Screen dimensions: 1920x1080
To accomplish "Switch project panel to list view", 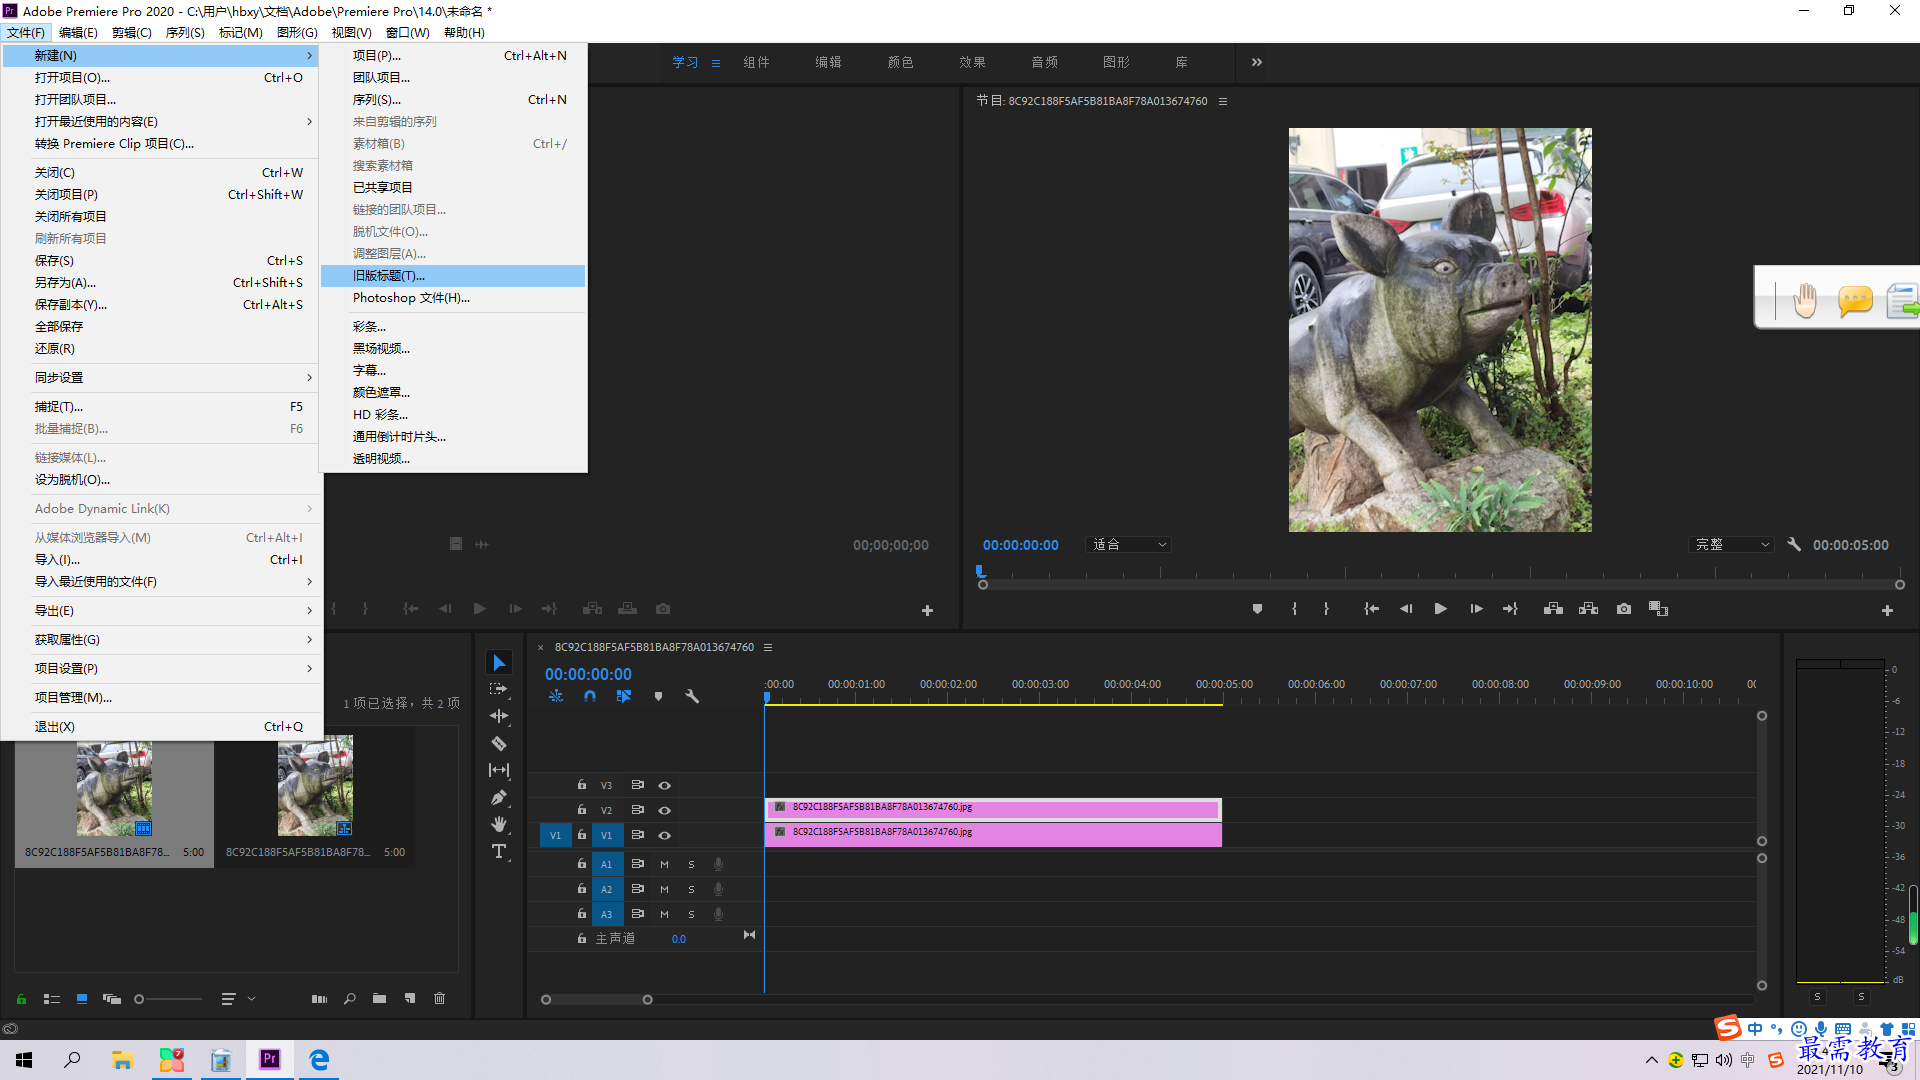I will (x=52, y=998).
